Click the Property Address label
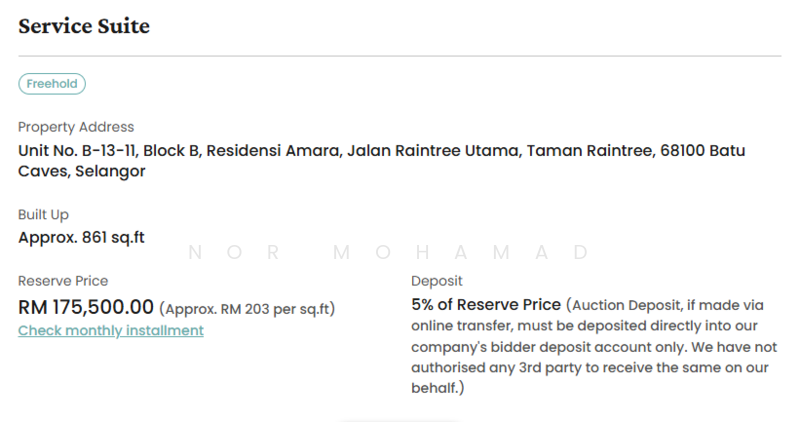This screenshot has width=800, height=422. [x=76, y=127]
